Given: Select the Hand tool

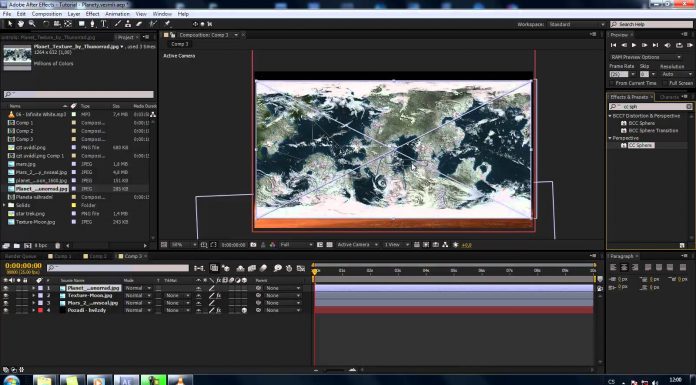Looking at the screenshot, I should [20, 24].
